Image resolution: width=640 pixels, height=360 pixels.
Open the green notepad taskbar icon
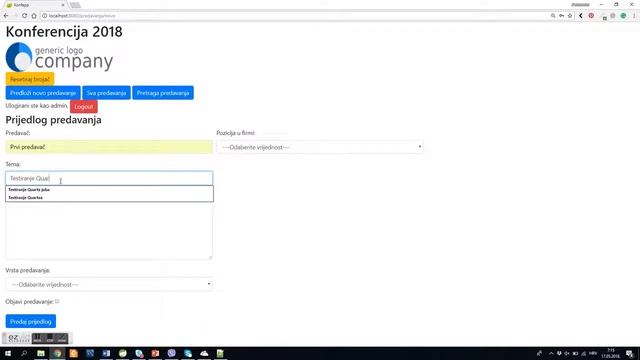point(220,353)
